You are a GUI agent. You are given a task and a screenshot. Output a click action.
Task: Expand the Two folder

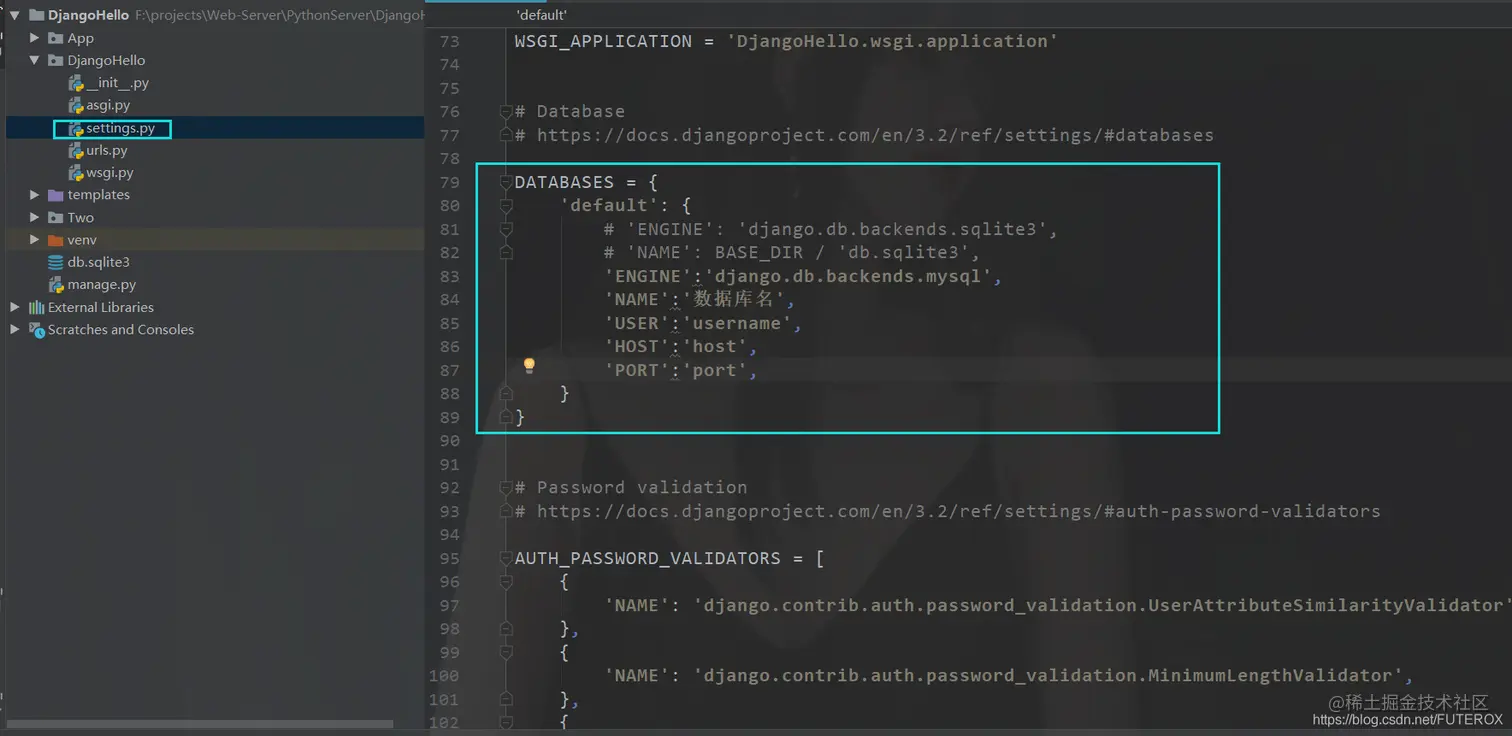[35, 217]
